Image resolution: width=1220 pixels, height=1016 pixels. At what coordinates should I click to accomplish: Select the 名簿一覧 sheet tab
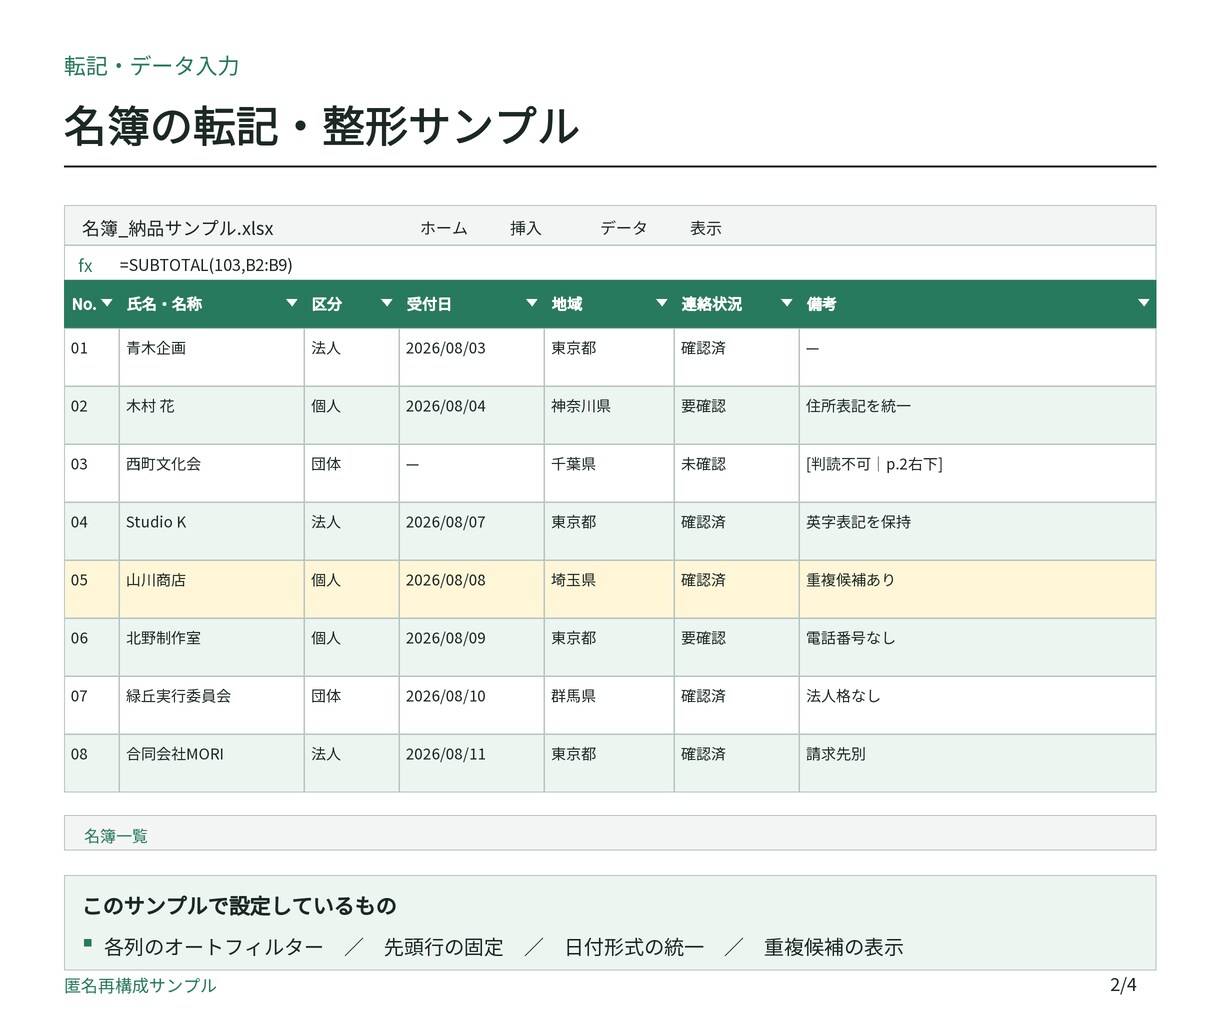coord(116,836)
